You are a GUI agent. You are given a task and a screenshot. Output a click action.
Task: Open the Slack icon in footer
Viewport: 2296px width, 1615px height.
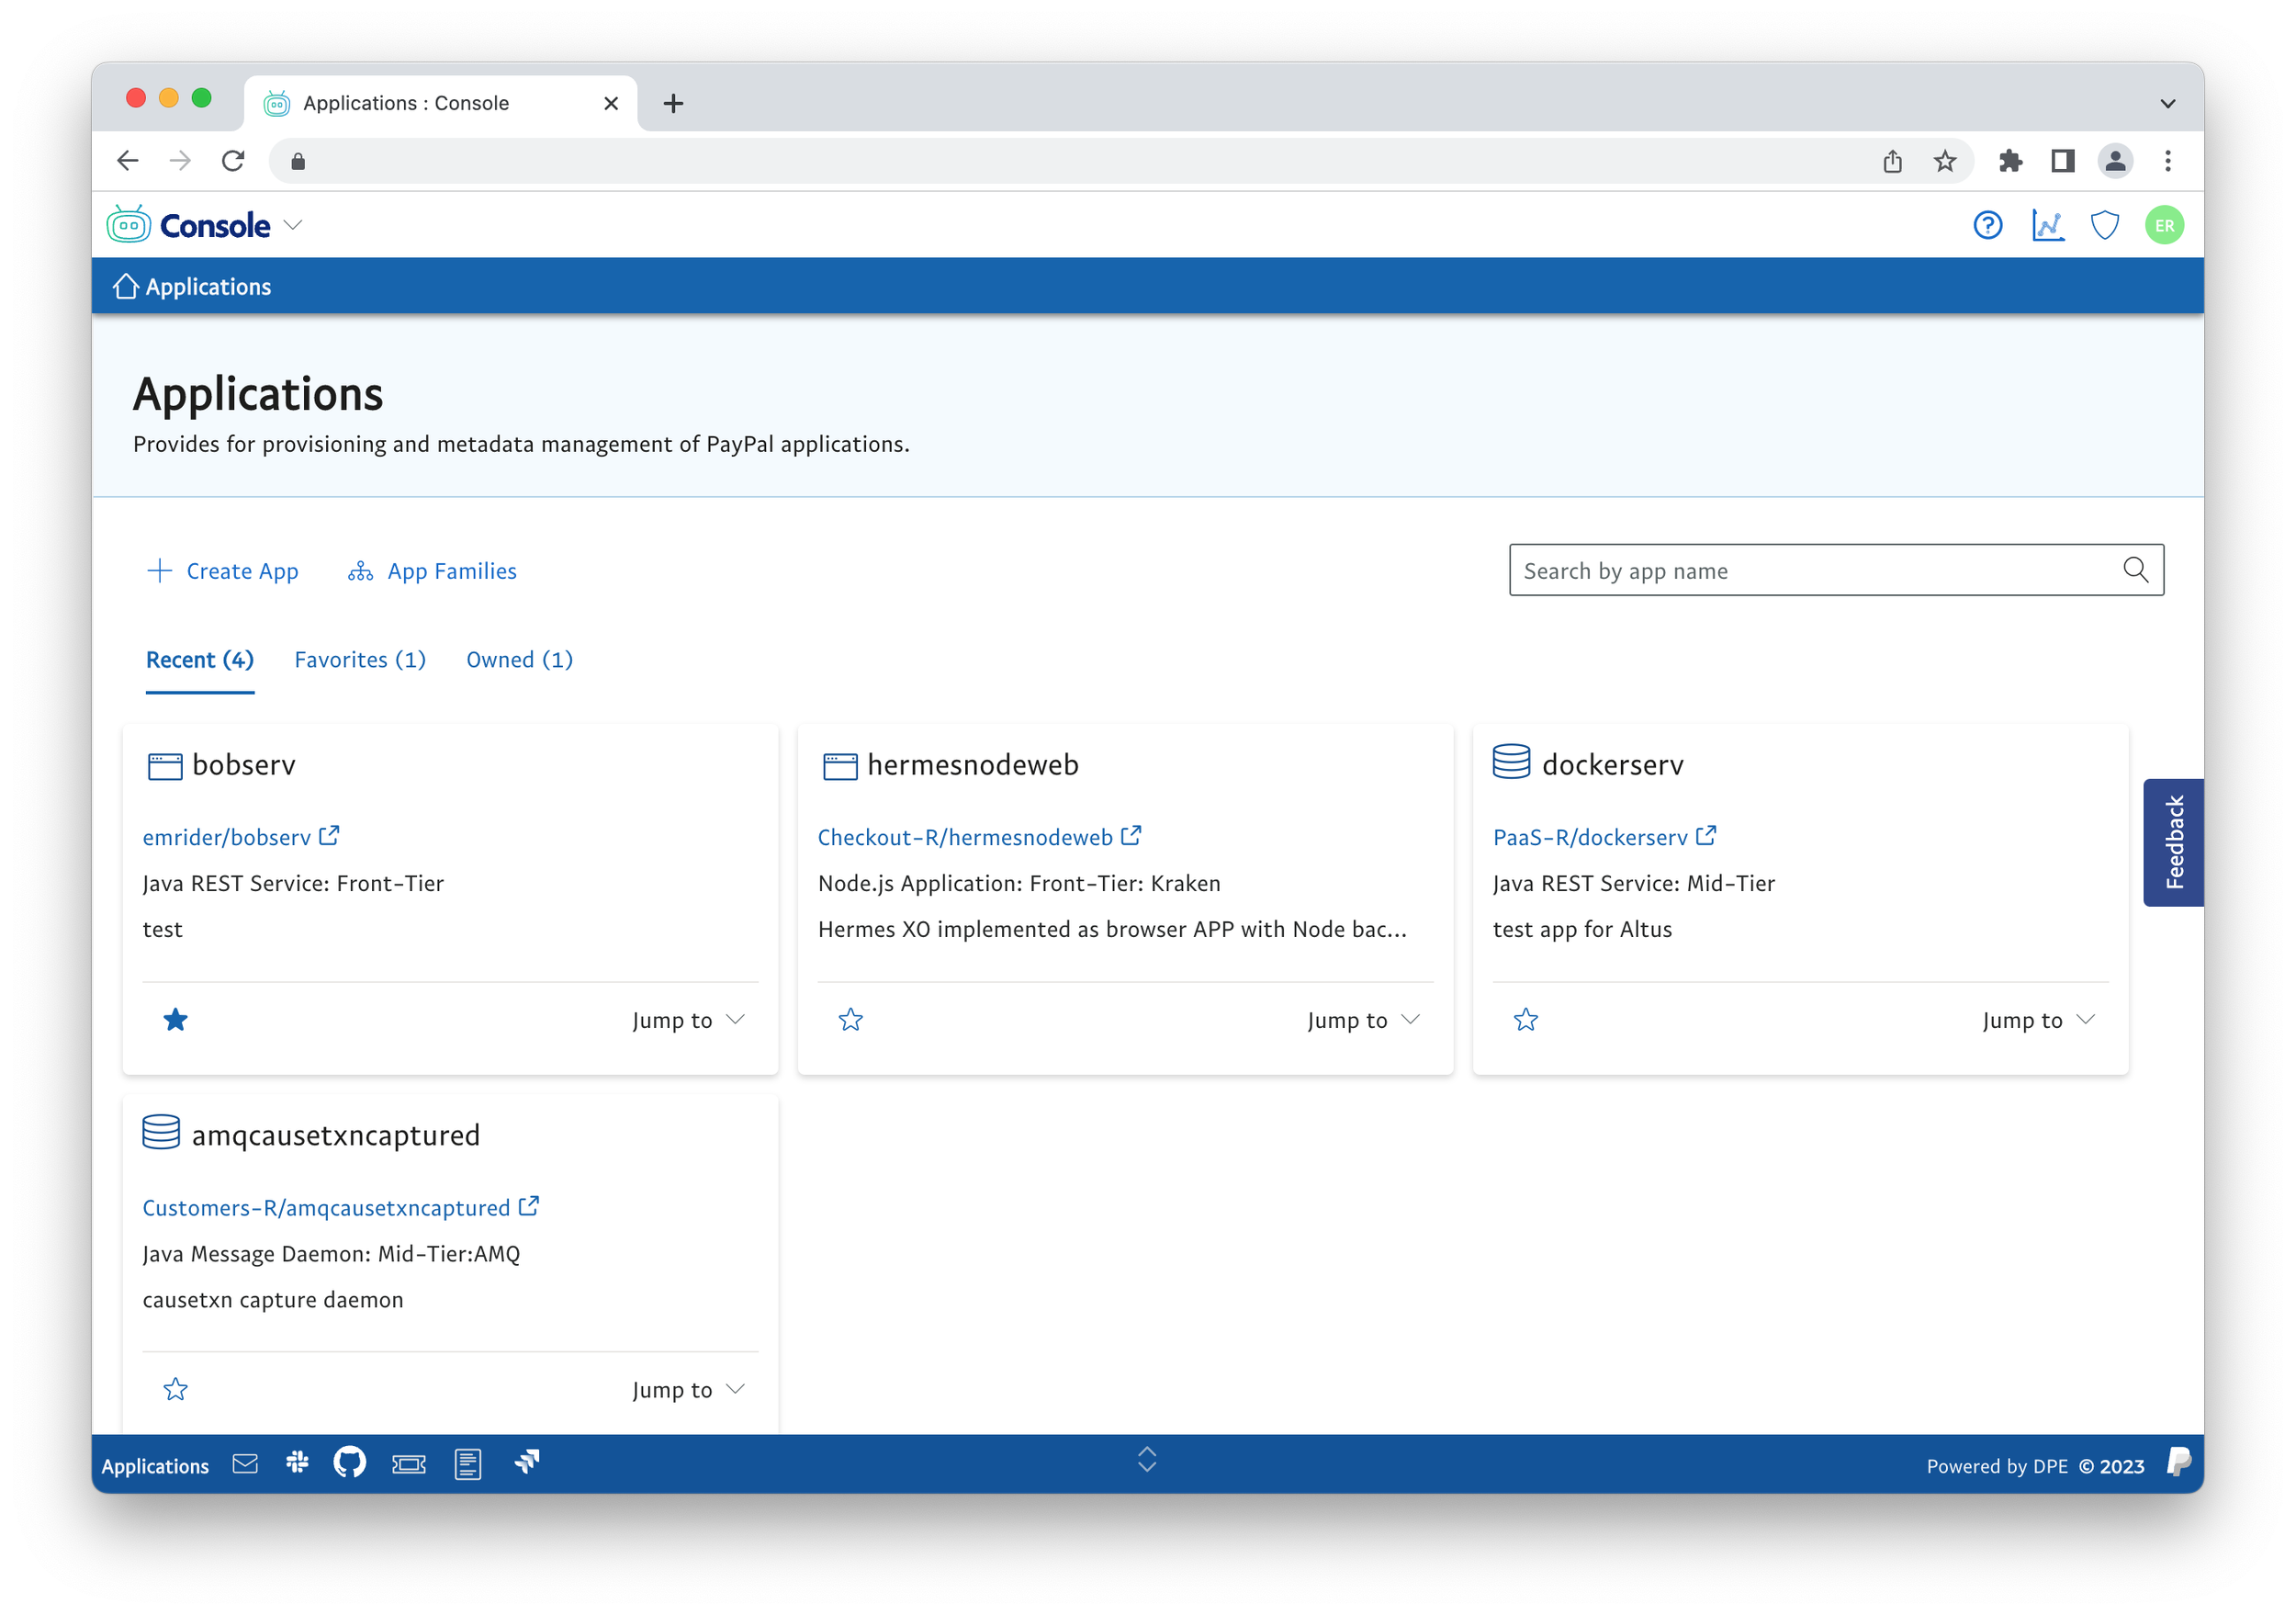pyautogui.click(x=297, y=1463)
